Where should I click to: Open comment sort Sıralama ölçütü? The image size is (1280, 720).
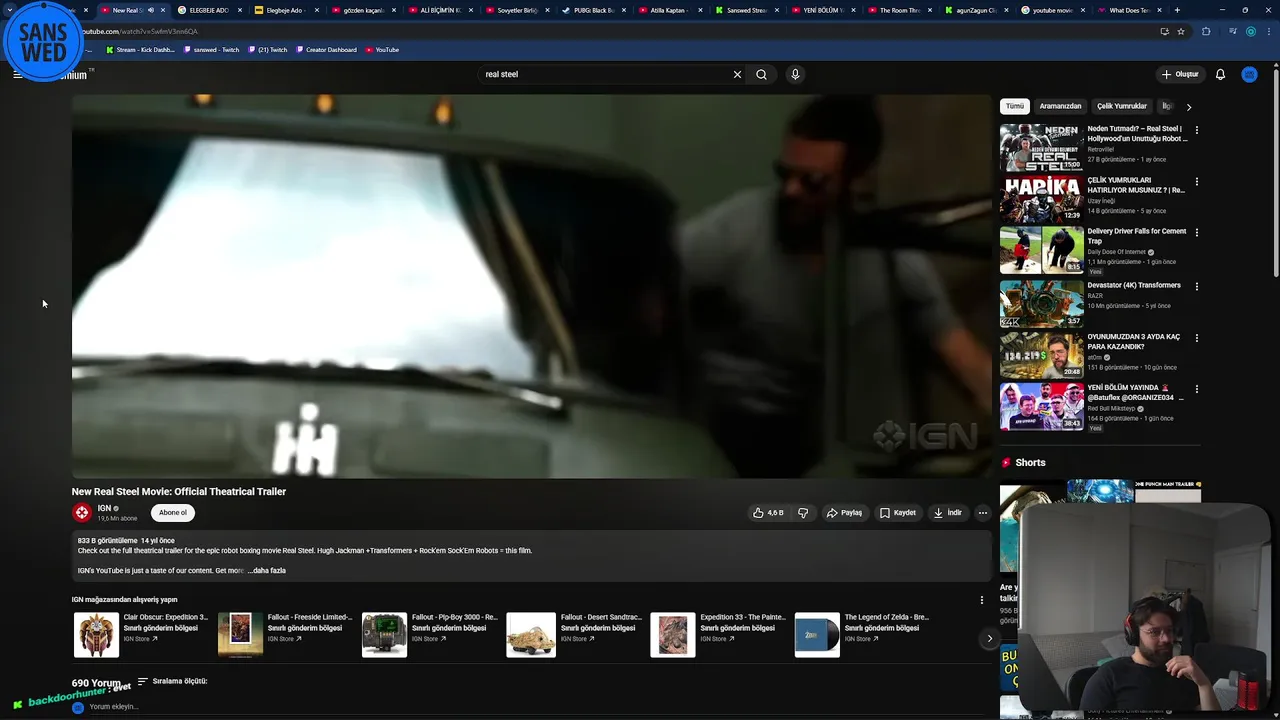pos(172,681)
